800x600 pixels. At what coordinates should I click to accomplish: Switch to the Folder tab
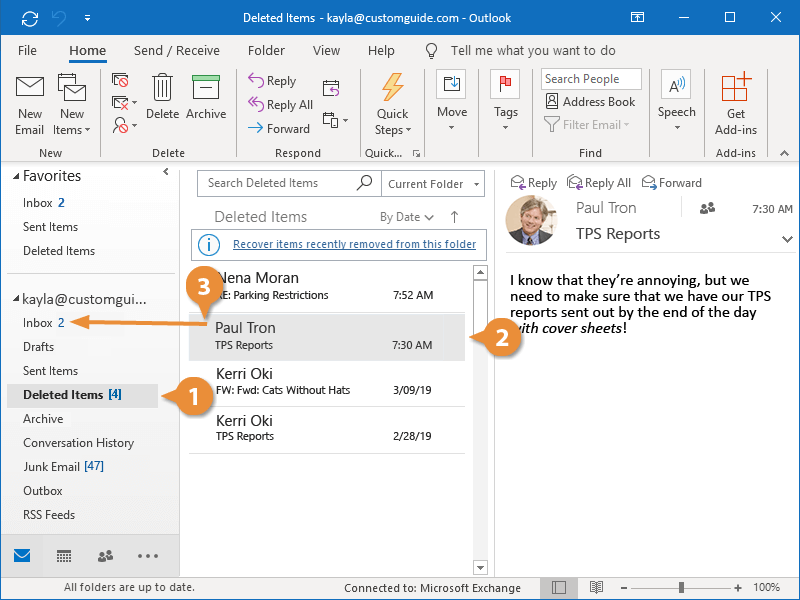[x=266, y=51]
